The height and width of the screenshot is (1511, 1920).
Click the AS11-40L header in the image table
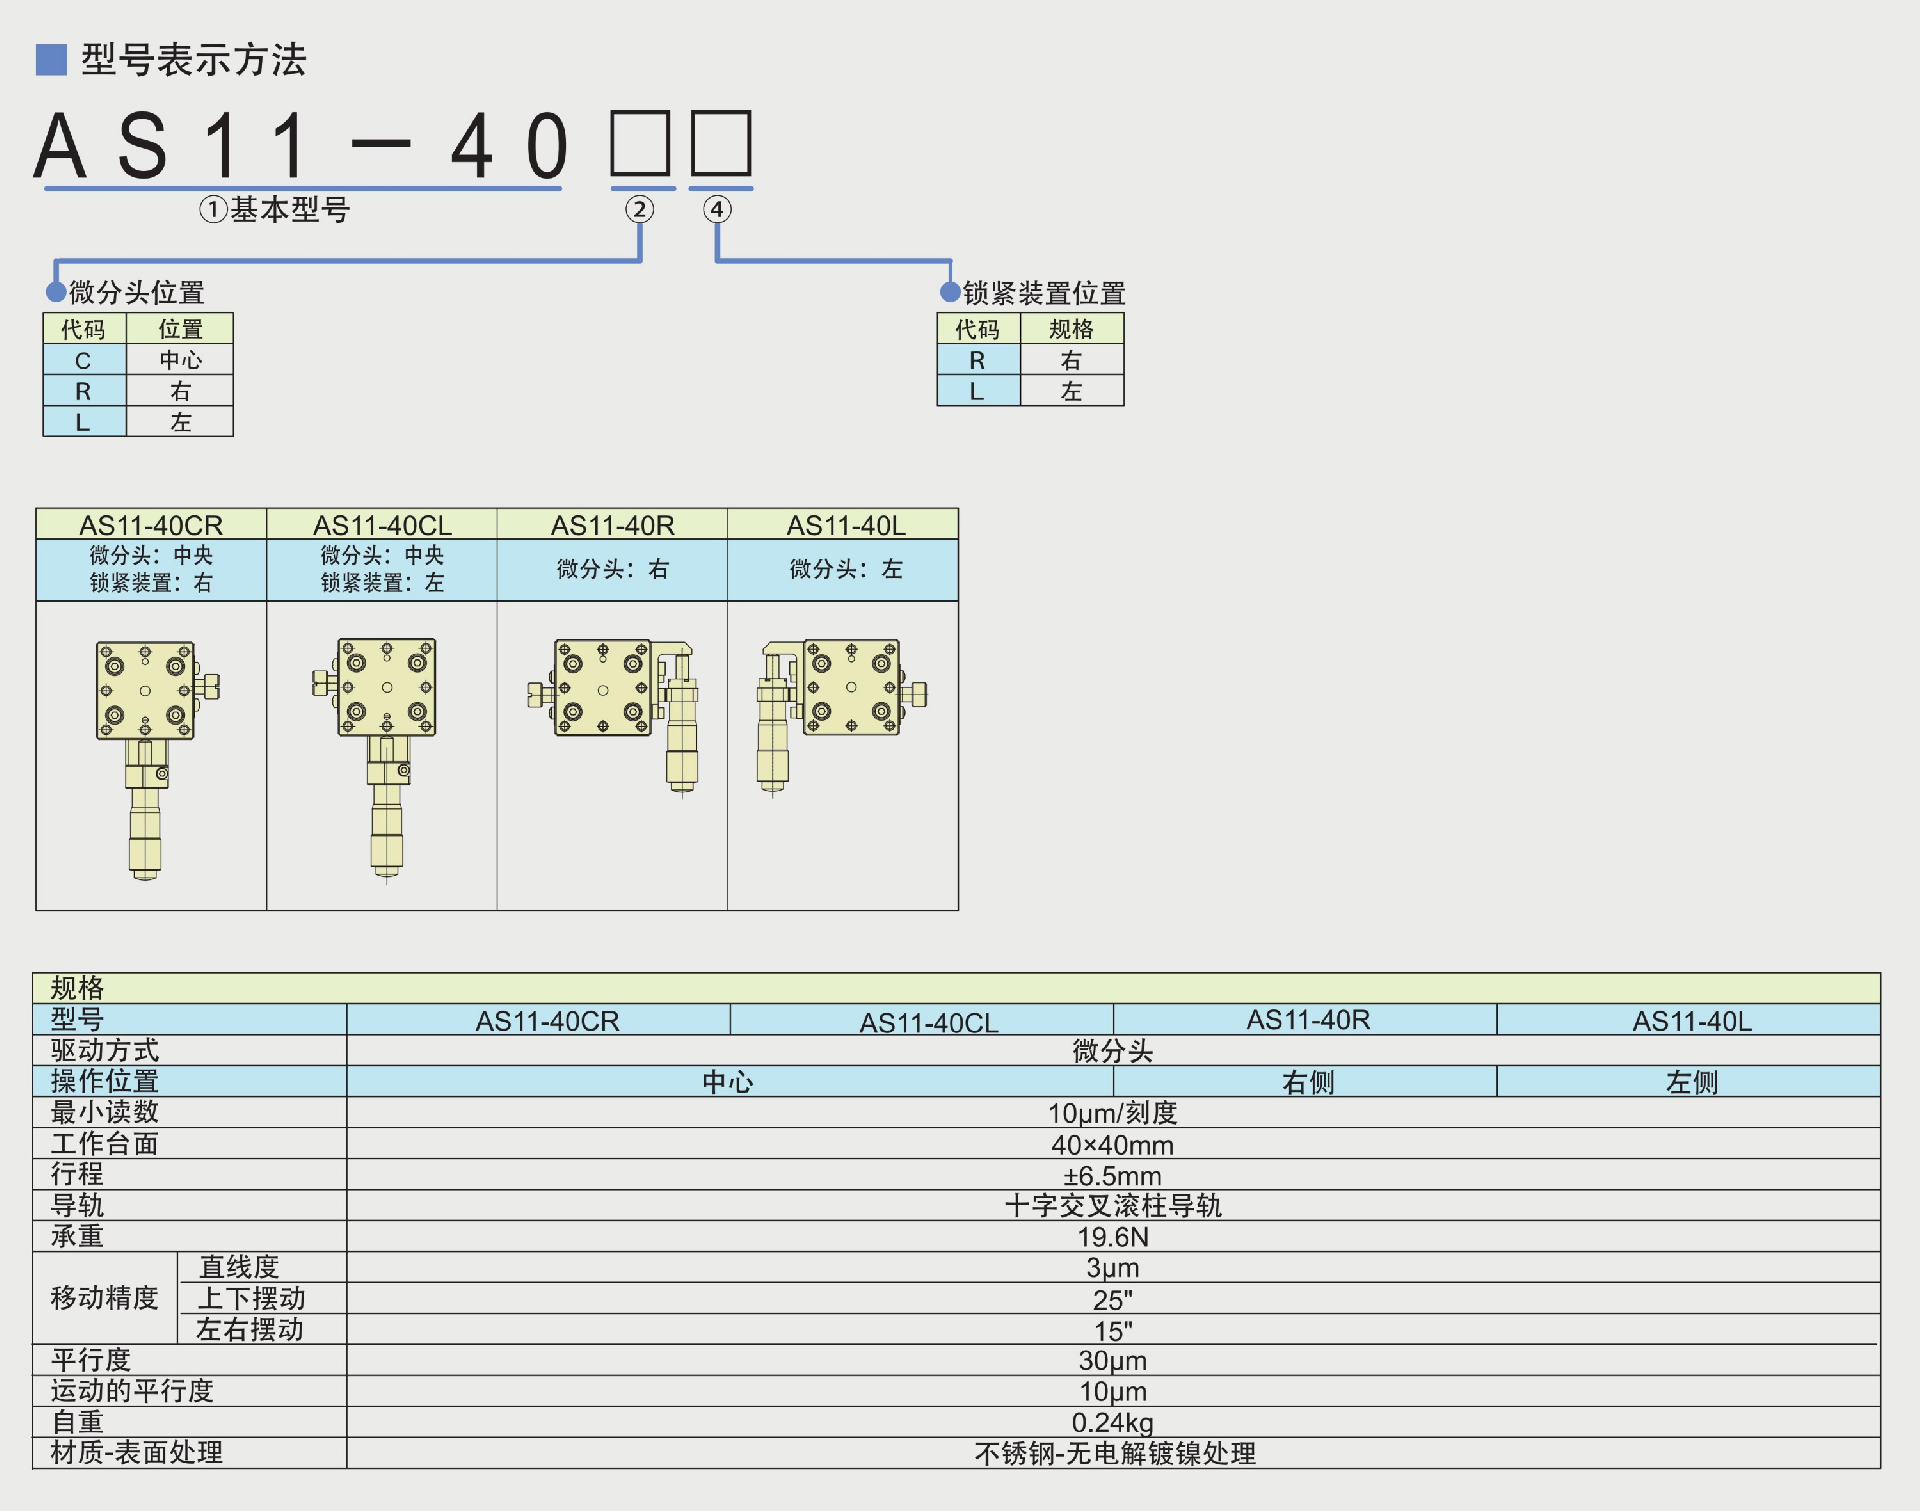point(845,525)
